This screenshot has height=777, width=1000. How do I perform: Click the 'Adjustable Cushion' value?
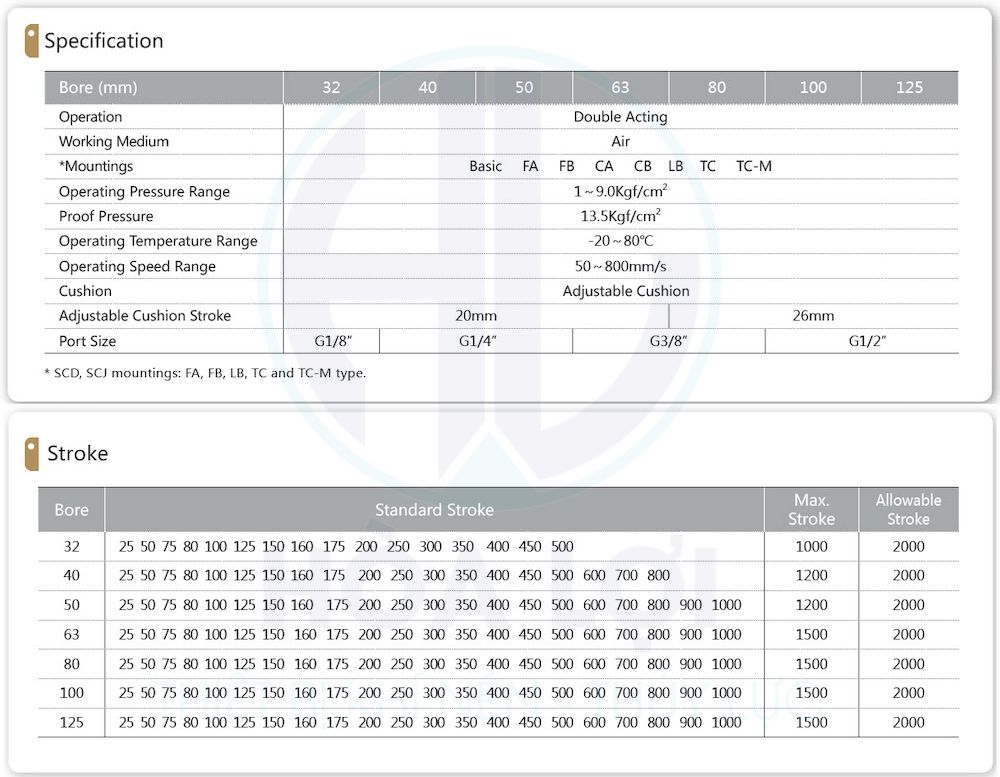pyautogui.click(x=626, y=291)
